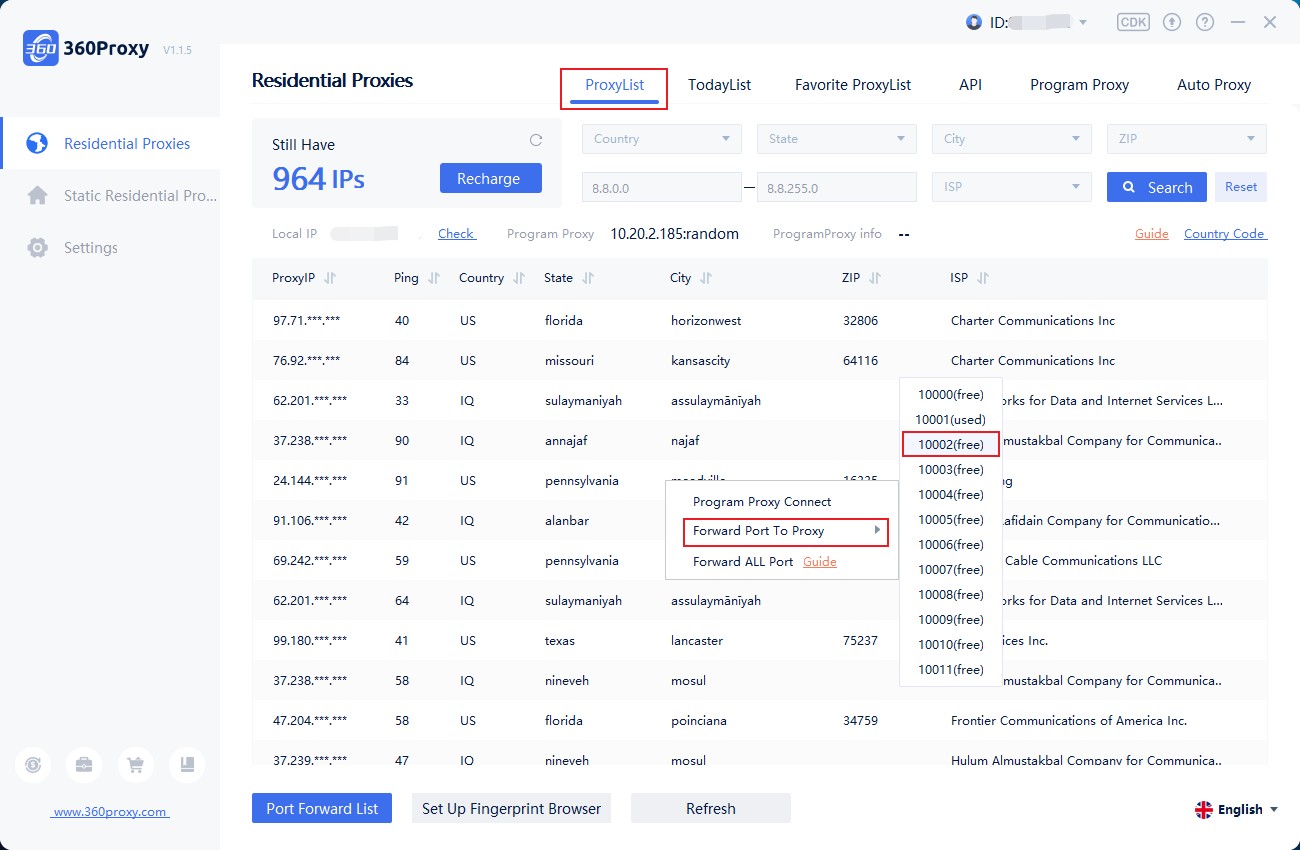Open the State dropdown filter

coord(837,139)
